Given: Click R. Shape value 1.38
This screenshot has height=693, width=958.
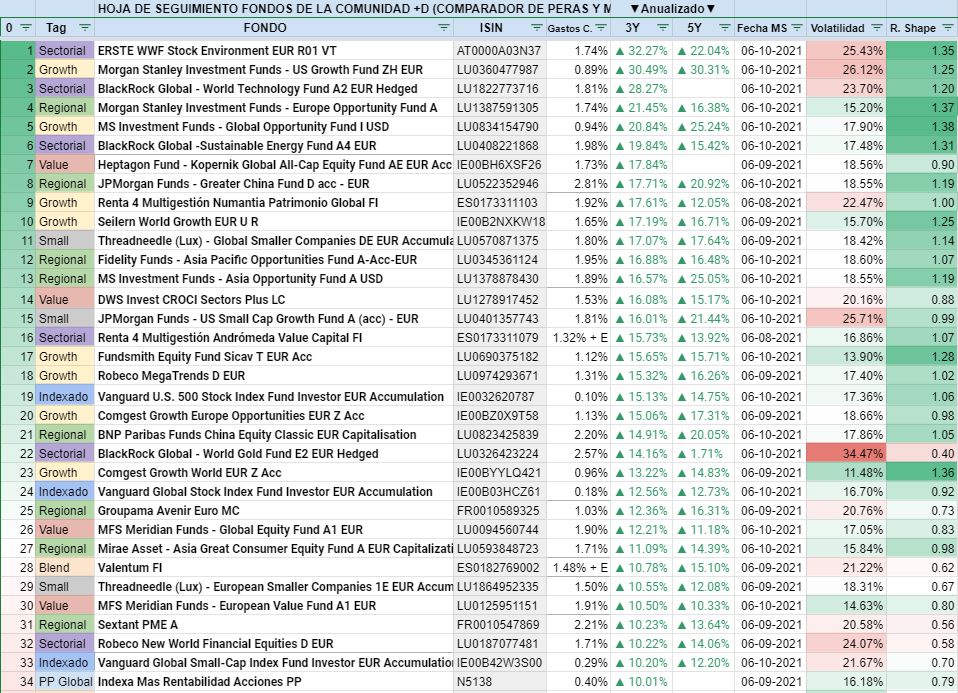Looking at the screenshot, I should 922,126.
